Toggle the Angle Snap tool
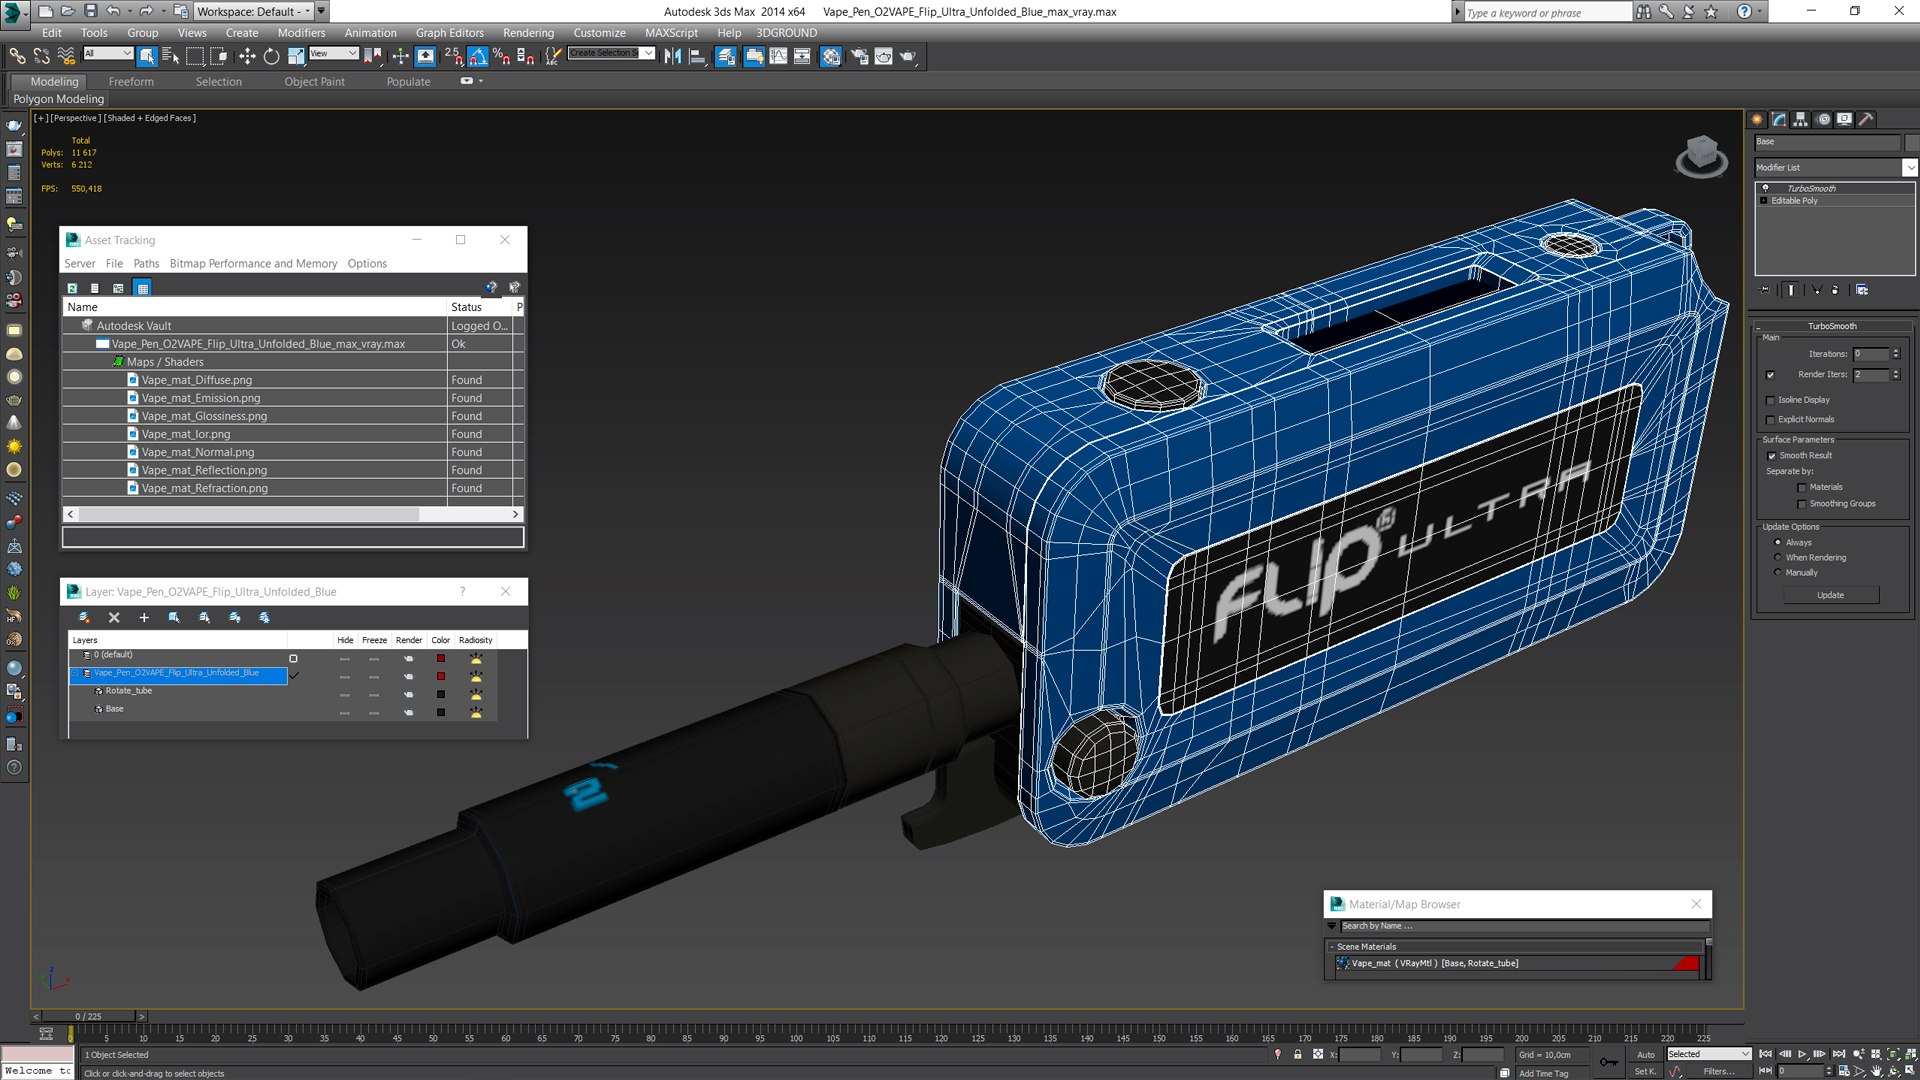The height and width of the screenshot is (1080, 1920). 478,57
